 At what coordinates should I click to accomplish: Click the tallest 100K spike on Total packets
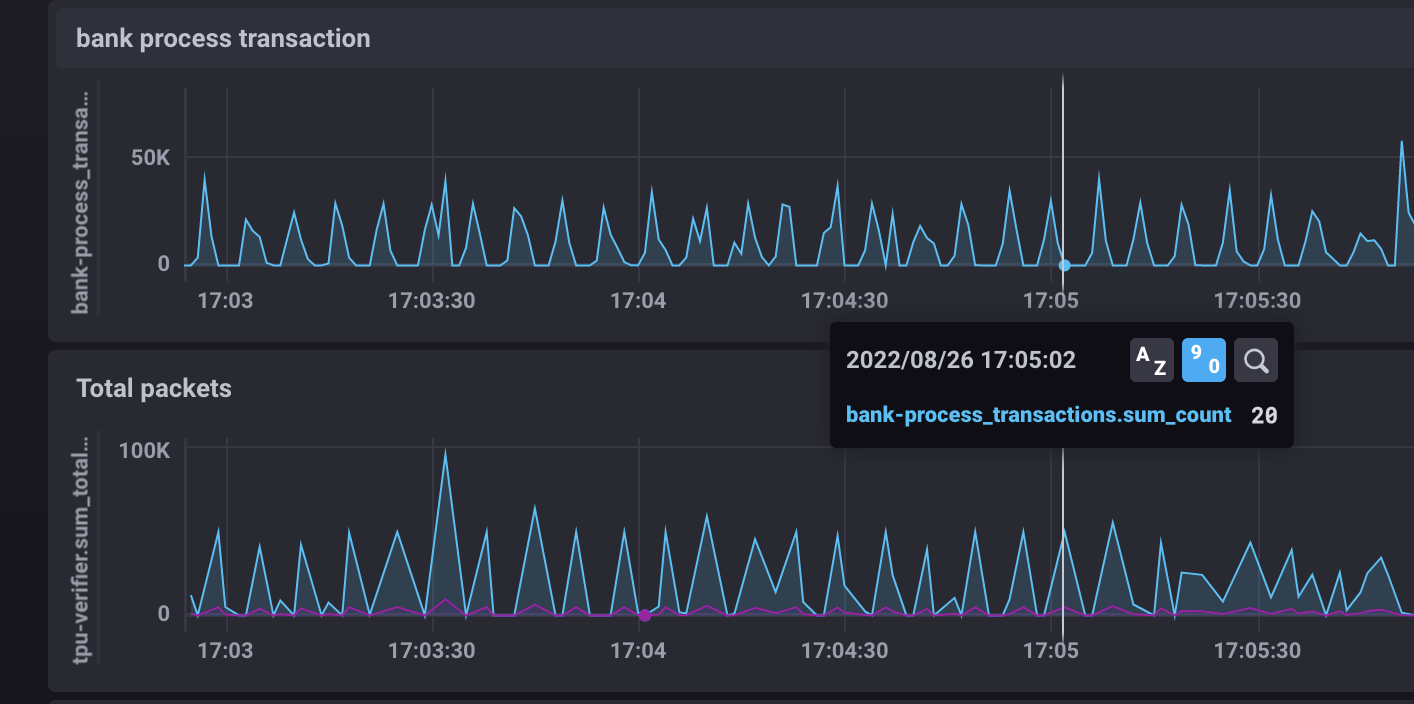point(447,452)
